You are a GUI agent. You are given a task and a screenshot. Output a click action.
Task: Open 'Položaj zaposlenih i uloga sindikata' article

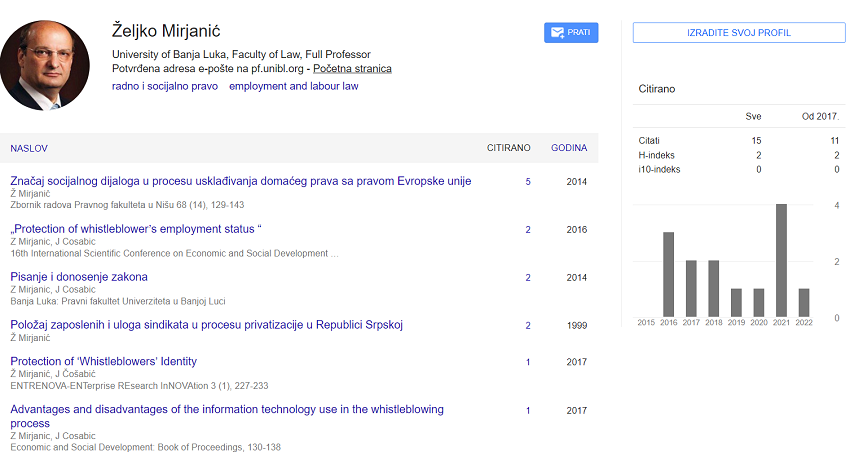[x=206, y=325]
